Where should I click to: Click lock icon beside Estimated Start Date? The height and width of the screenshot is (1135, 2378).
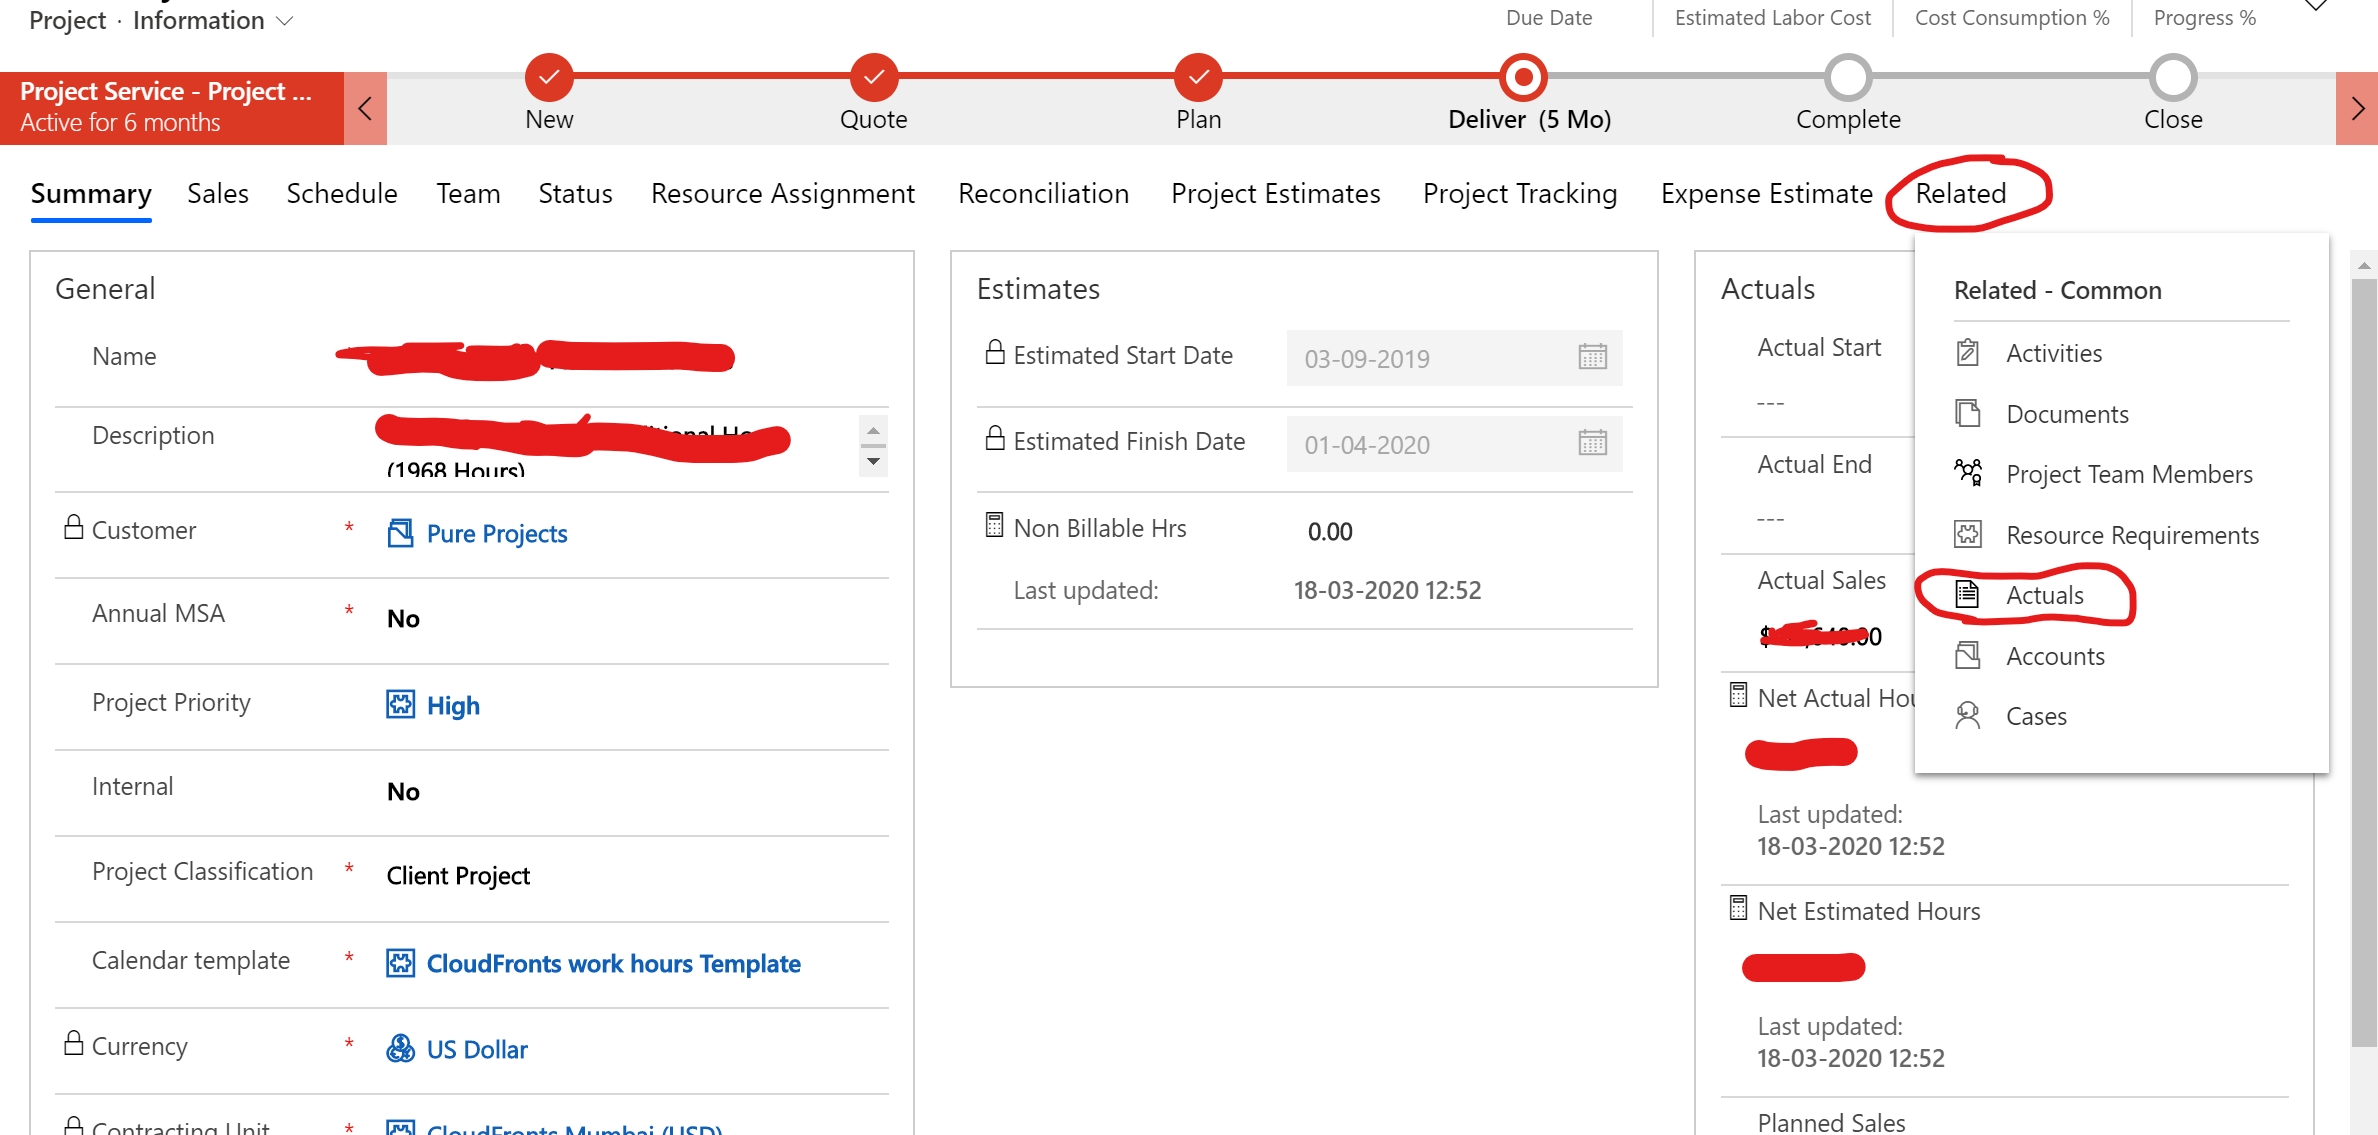pos(994,352)
